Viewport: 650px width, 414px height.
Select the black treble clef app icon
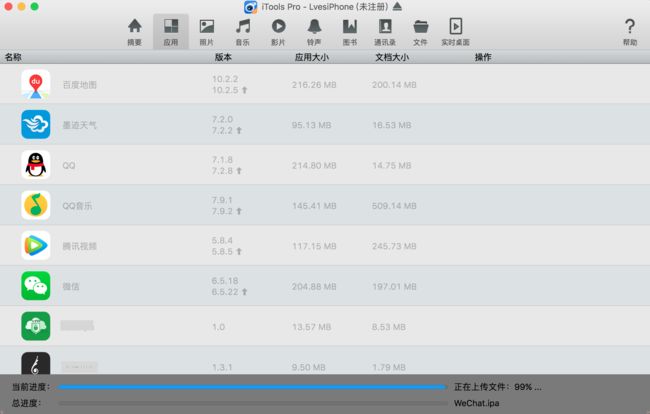coord(36,363)
